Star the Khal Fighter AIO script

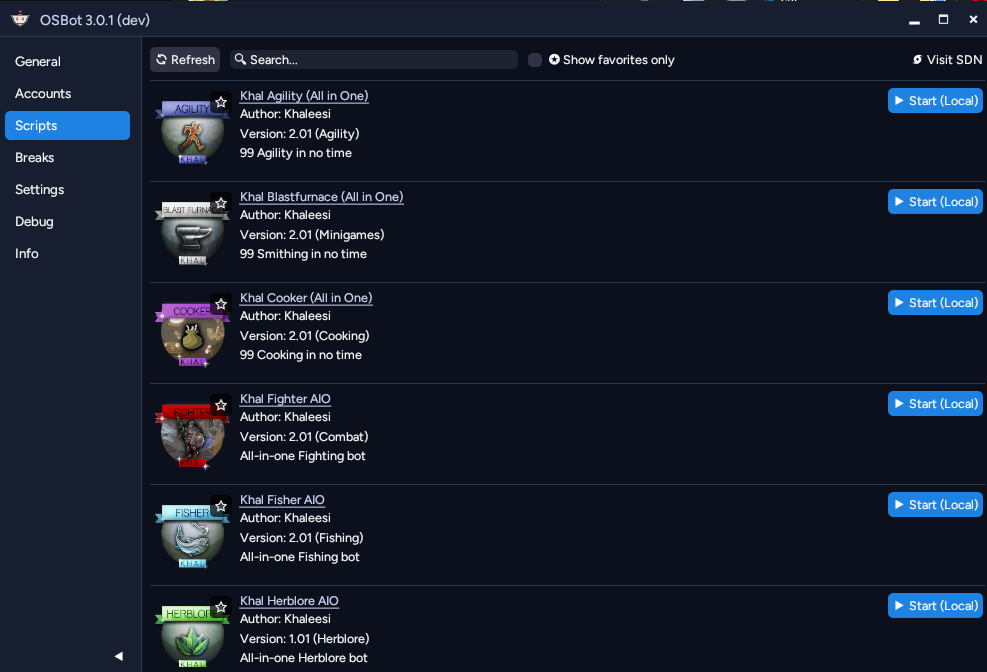point(221,405)
